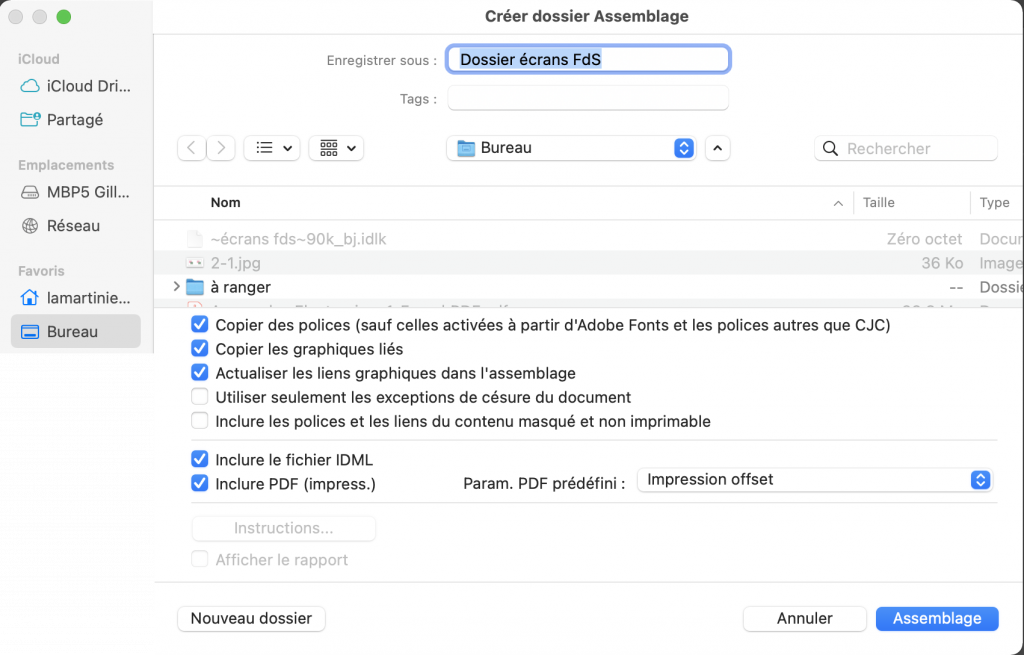Screen dimensions: 1024x655
Task: Click the magnifier icon in search
Action: point(830,149)
